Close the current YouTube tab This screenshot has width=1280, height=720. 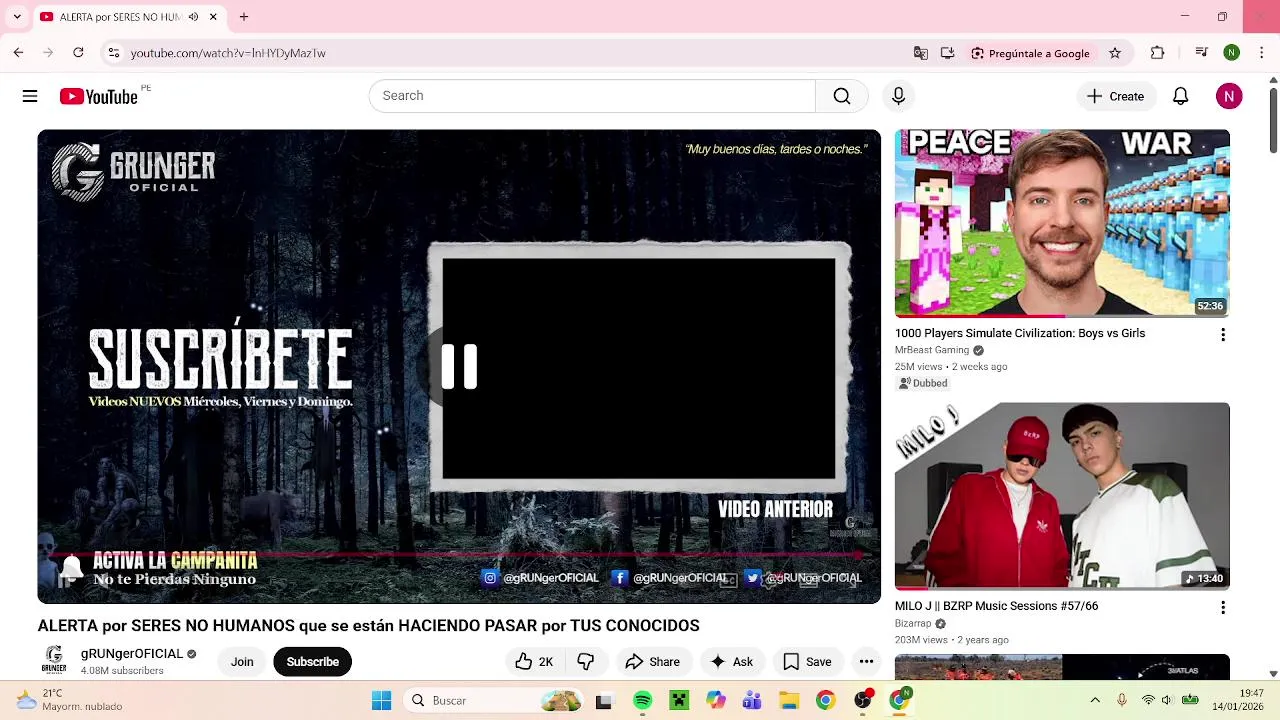[x=213, y=17]
